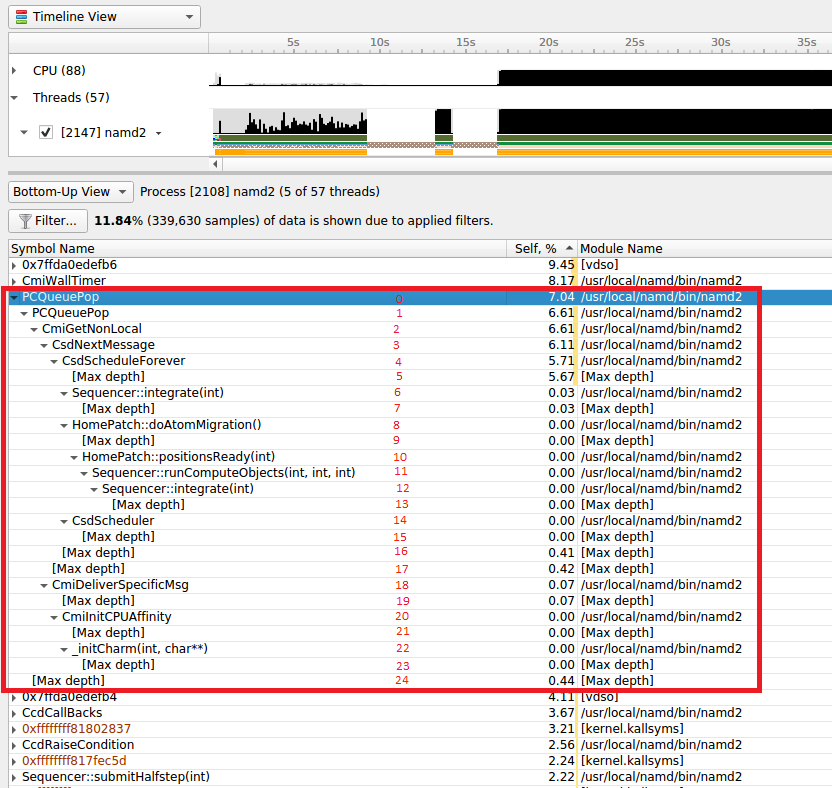Select the HomePatch::doAtomMigration() row
The width and height of the screenshot is (832, 788).
pyautogui.click(x=166, y=425)
